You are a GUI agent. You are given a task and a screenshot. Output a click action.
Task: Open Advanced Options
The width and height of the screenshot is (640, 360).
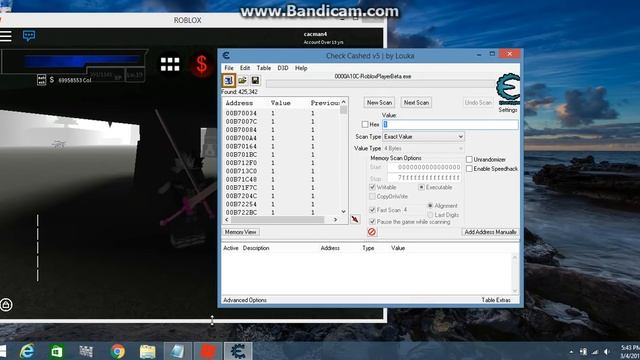tap(245, 300)
